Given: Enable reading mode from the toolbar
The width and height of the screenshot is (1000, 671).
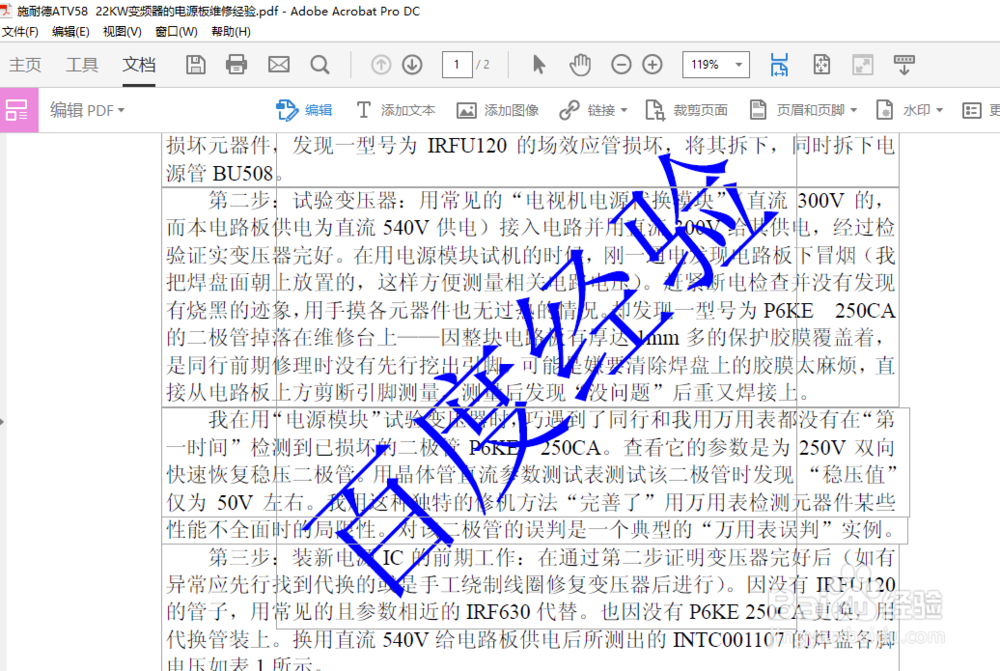Looking at the screenshot, I should pos(904,64).
